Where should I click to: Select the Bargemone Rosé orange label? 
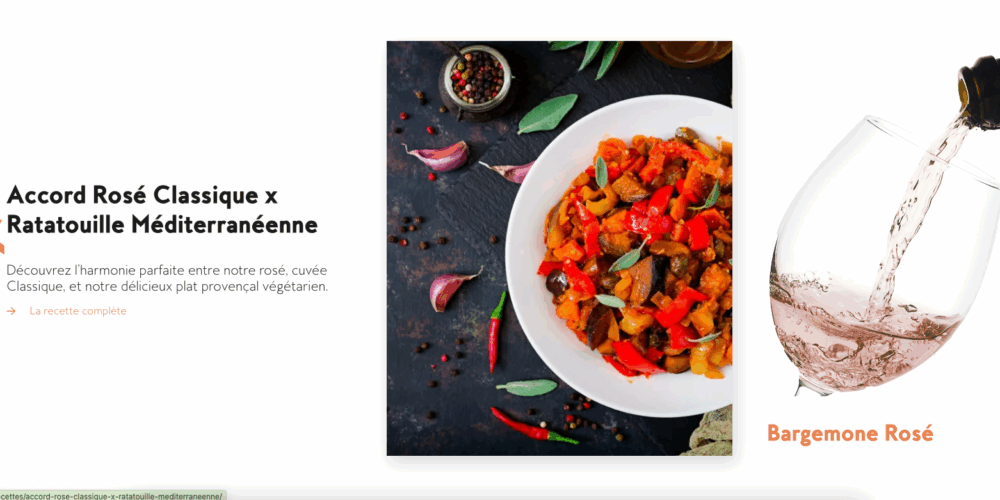coord(850,434)
